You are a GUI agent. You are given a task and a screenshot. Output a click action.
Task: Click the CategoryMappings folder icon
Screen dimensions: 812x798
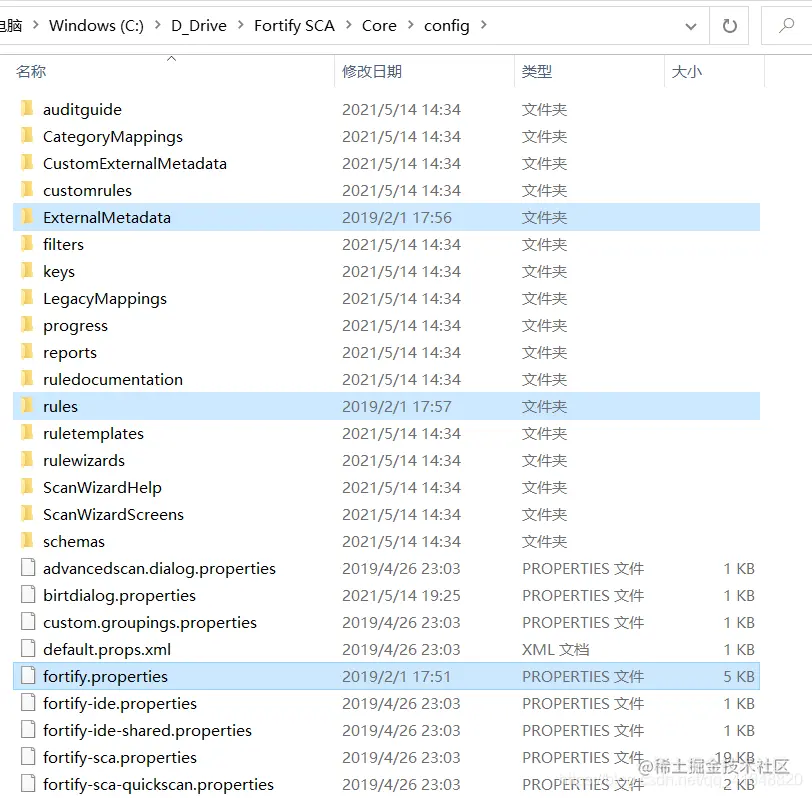(27, 136)
